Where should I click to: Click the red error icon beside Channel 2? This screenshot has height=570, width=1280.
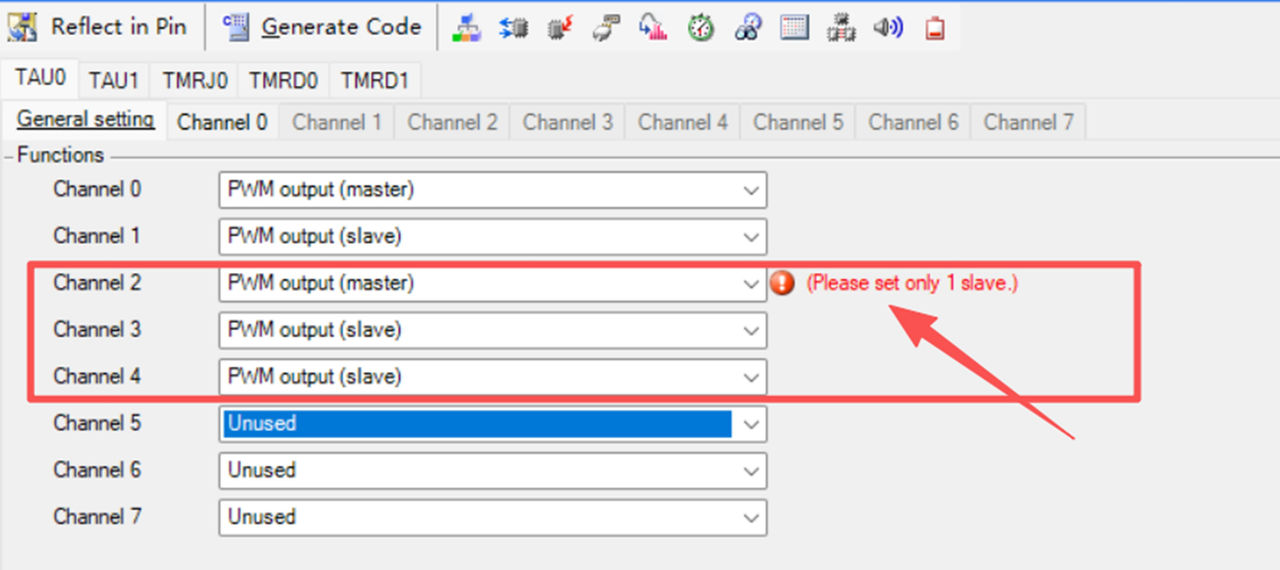click(x=783, y=283)
